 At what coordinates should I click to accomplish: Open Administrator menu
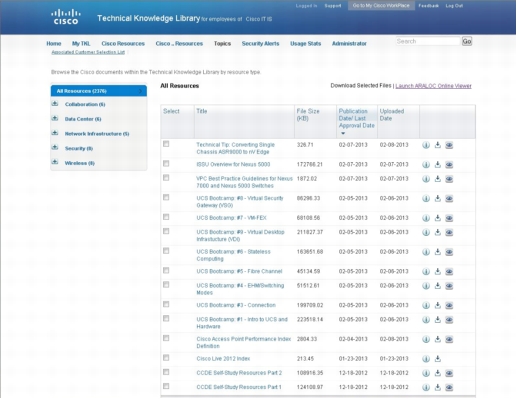[x=349, y=44]
